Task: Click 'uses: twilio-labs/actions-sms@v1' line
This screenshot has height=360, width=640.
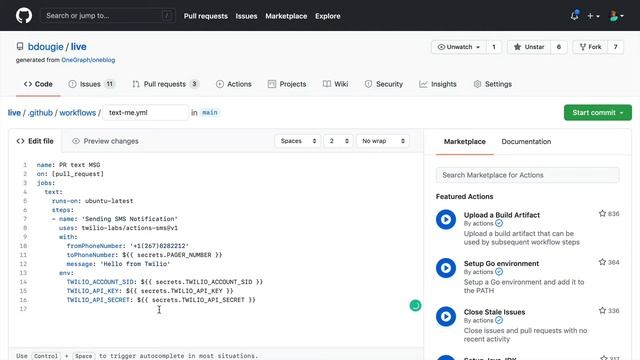Action: (x=118, y=228)
